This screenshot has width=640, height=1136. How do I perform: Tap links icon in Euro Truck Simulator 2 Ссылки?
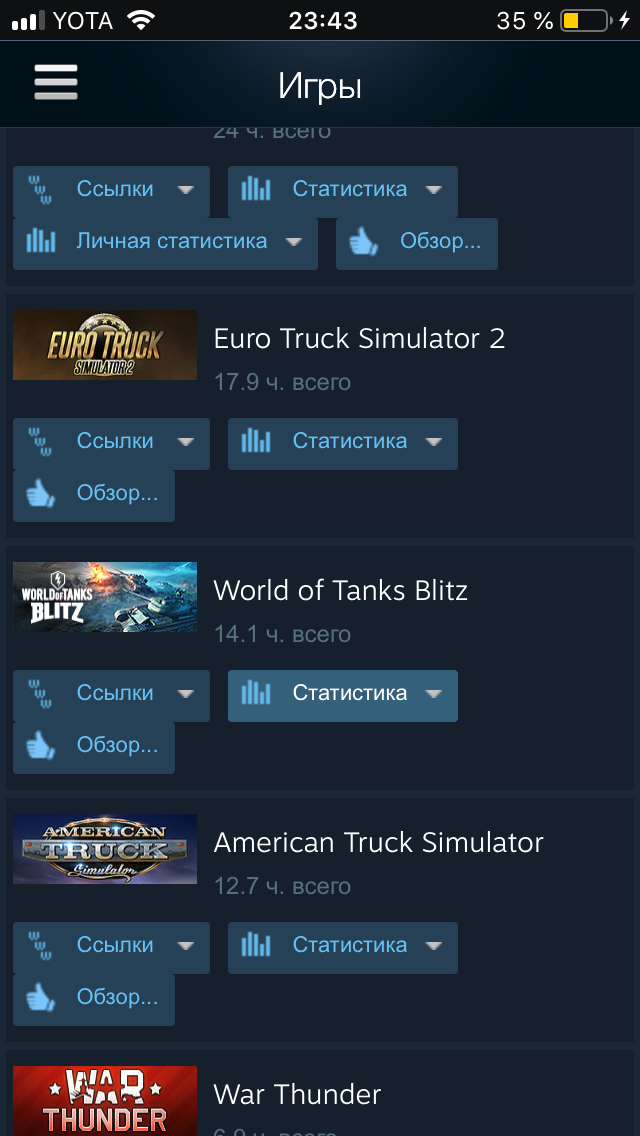[40, 442]
